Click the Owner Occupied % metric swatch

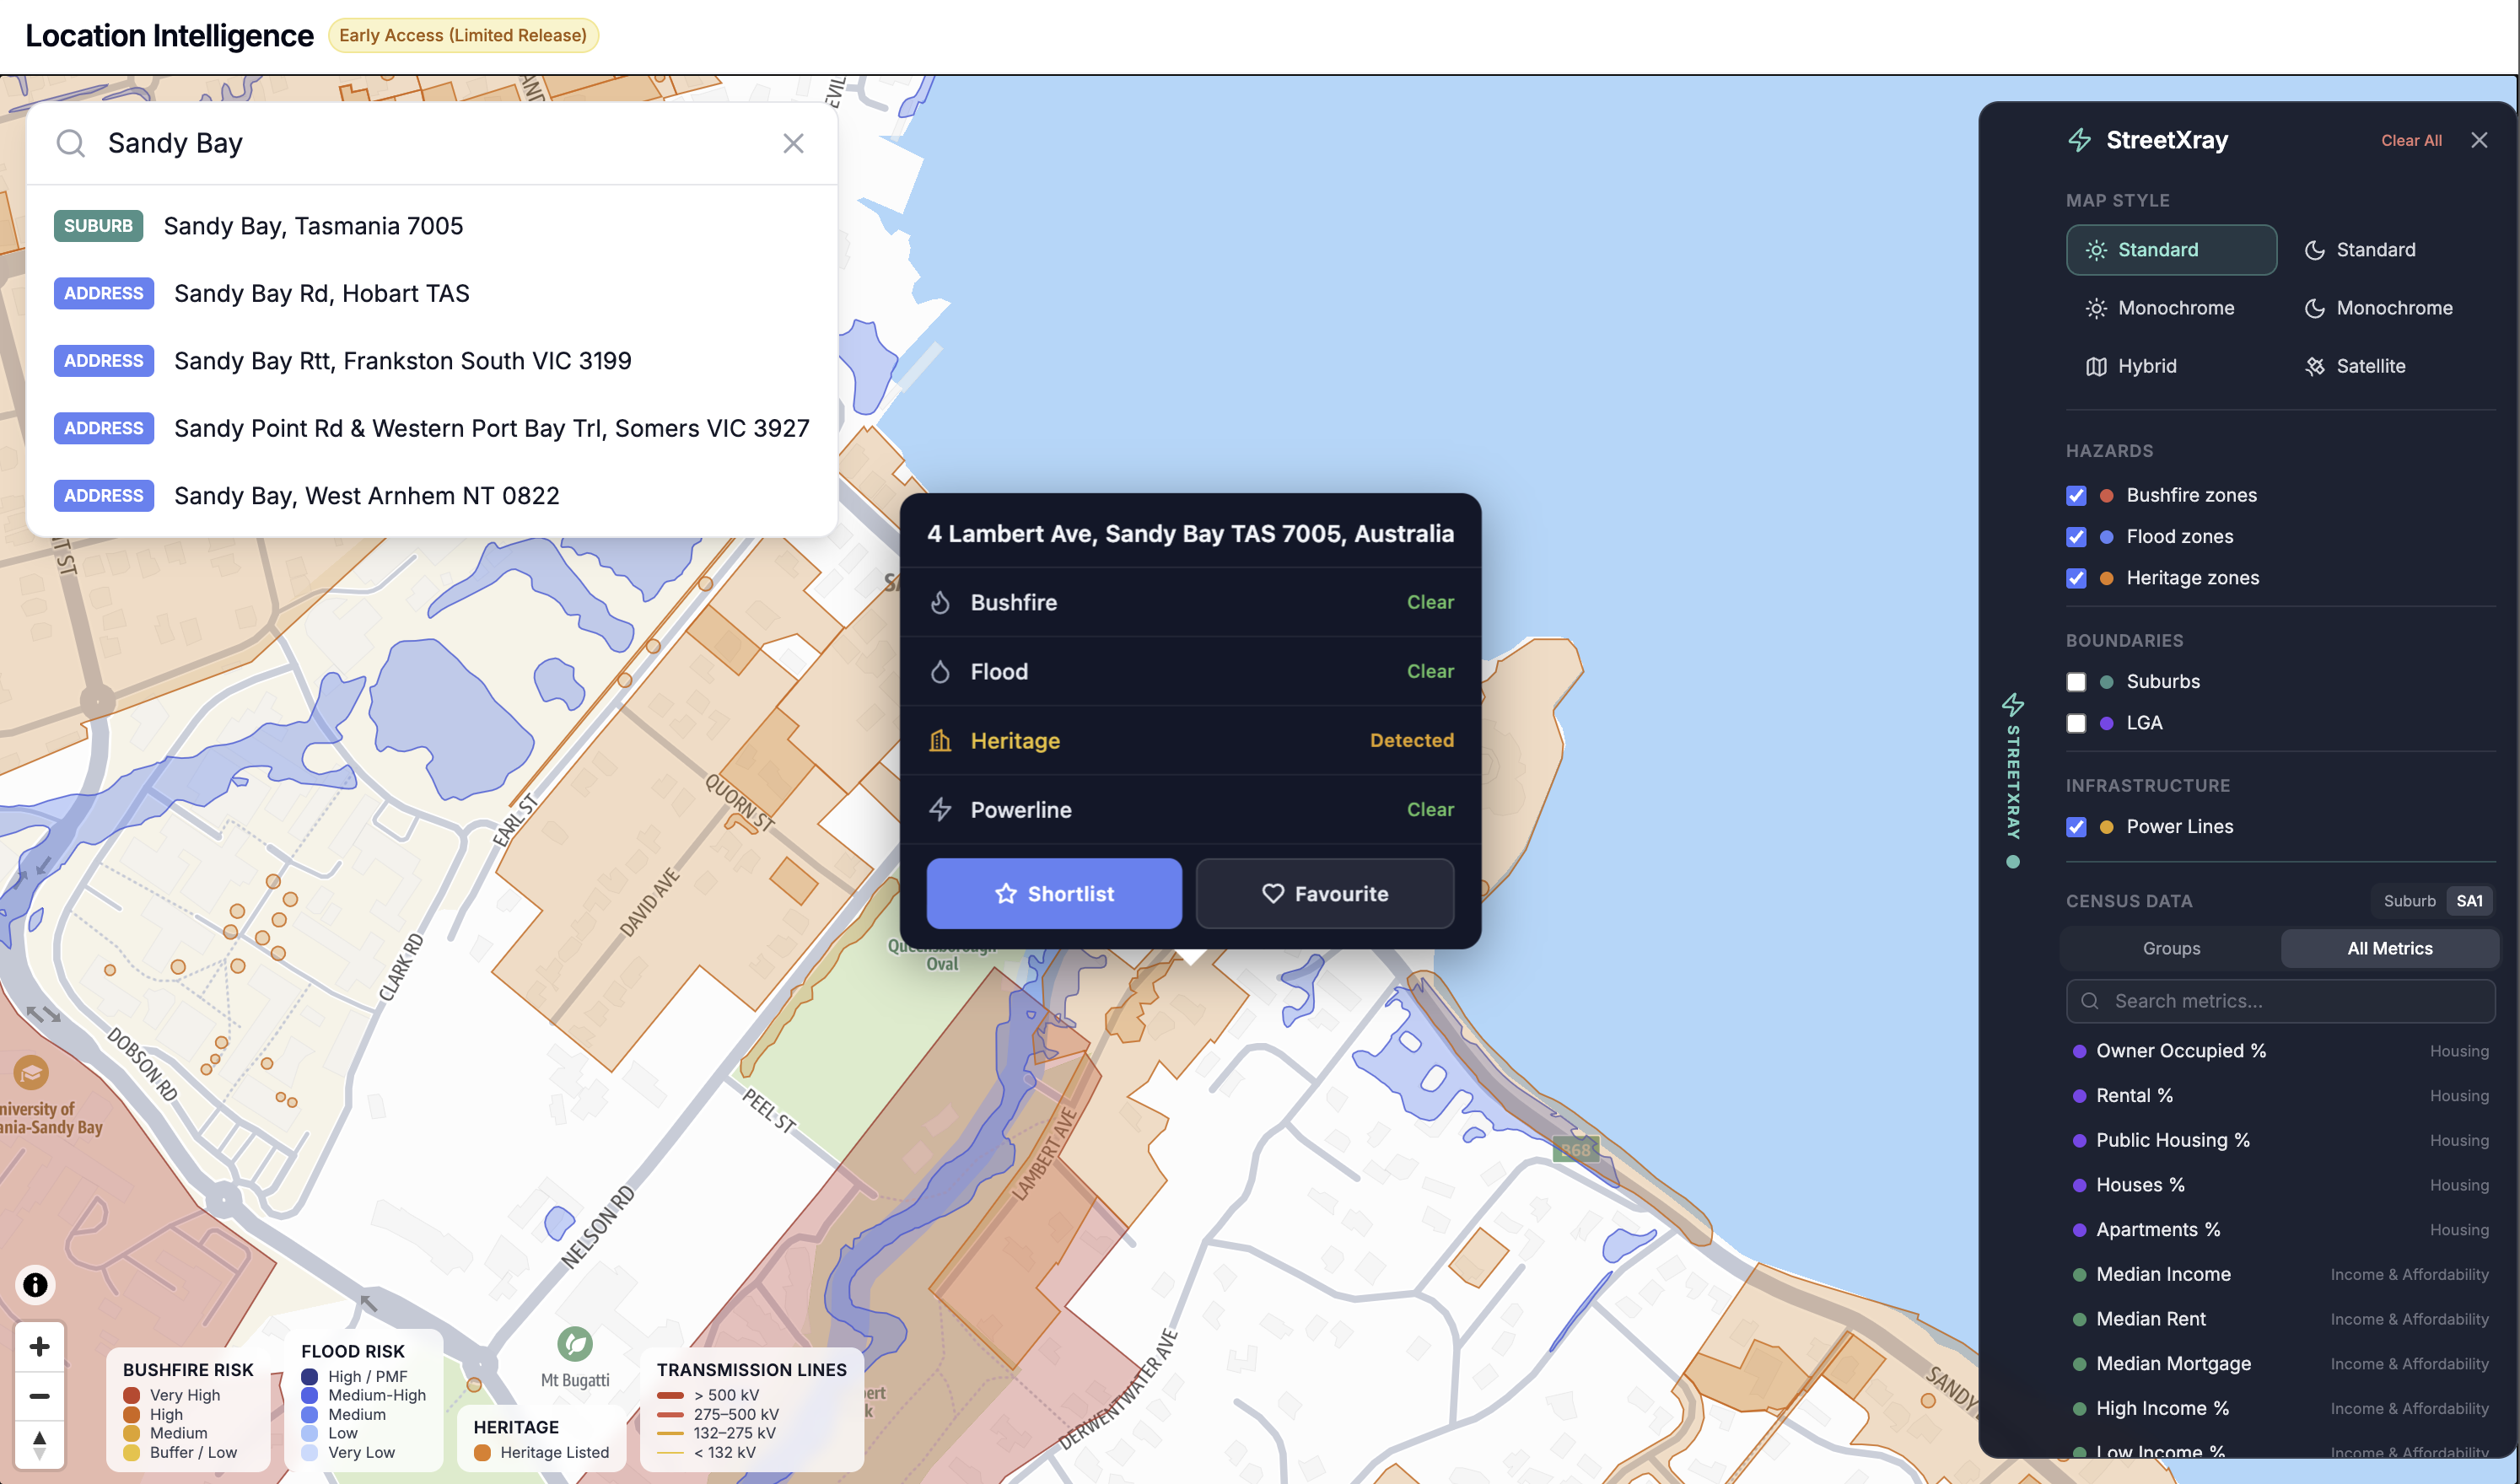2081,1051
